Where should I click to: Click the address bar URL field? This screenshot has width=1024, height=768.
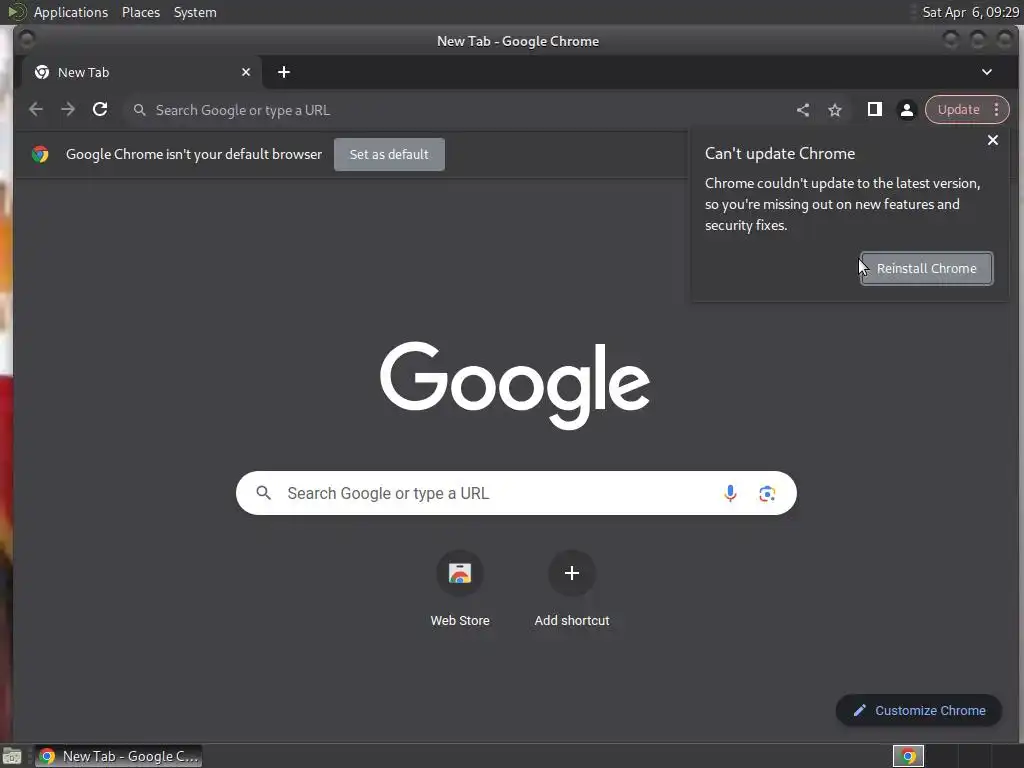[457, 110]
